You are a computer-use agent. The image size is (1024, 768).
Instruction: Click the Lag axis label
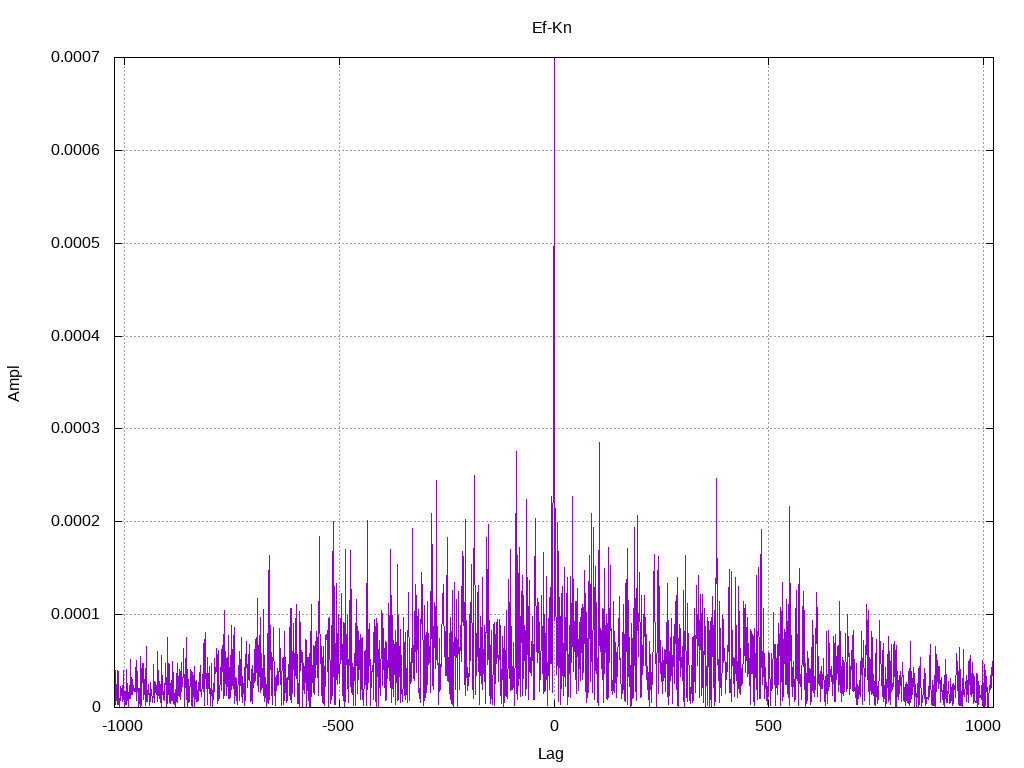[551, 754]
